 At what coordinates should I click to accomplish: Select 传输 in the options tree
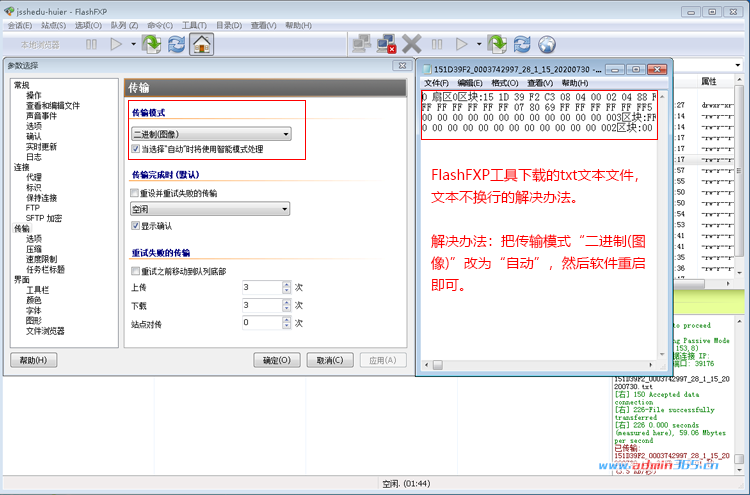click(x=22, y=229)
